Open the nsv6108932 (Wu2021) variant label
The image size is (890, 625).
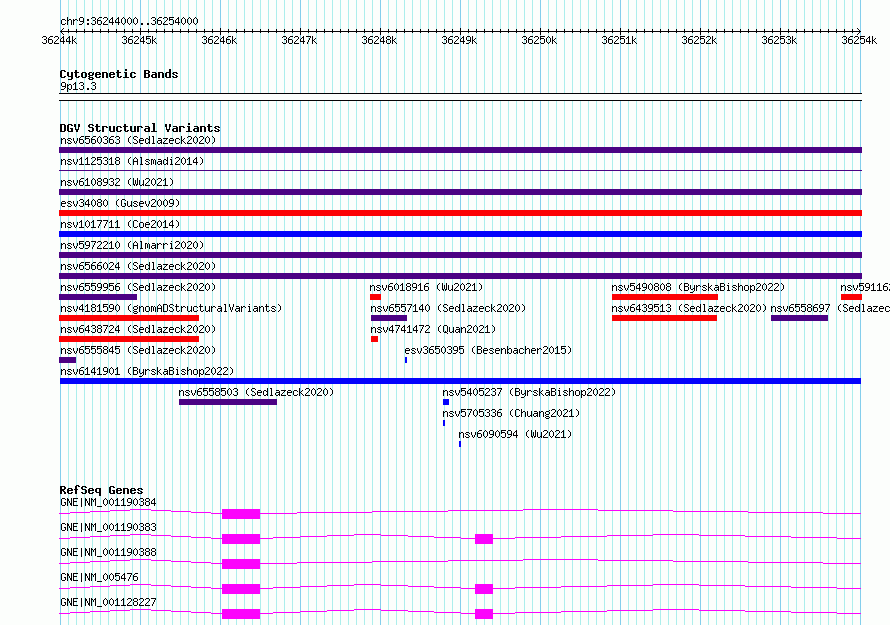click(x=117, y=182)
